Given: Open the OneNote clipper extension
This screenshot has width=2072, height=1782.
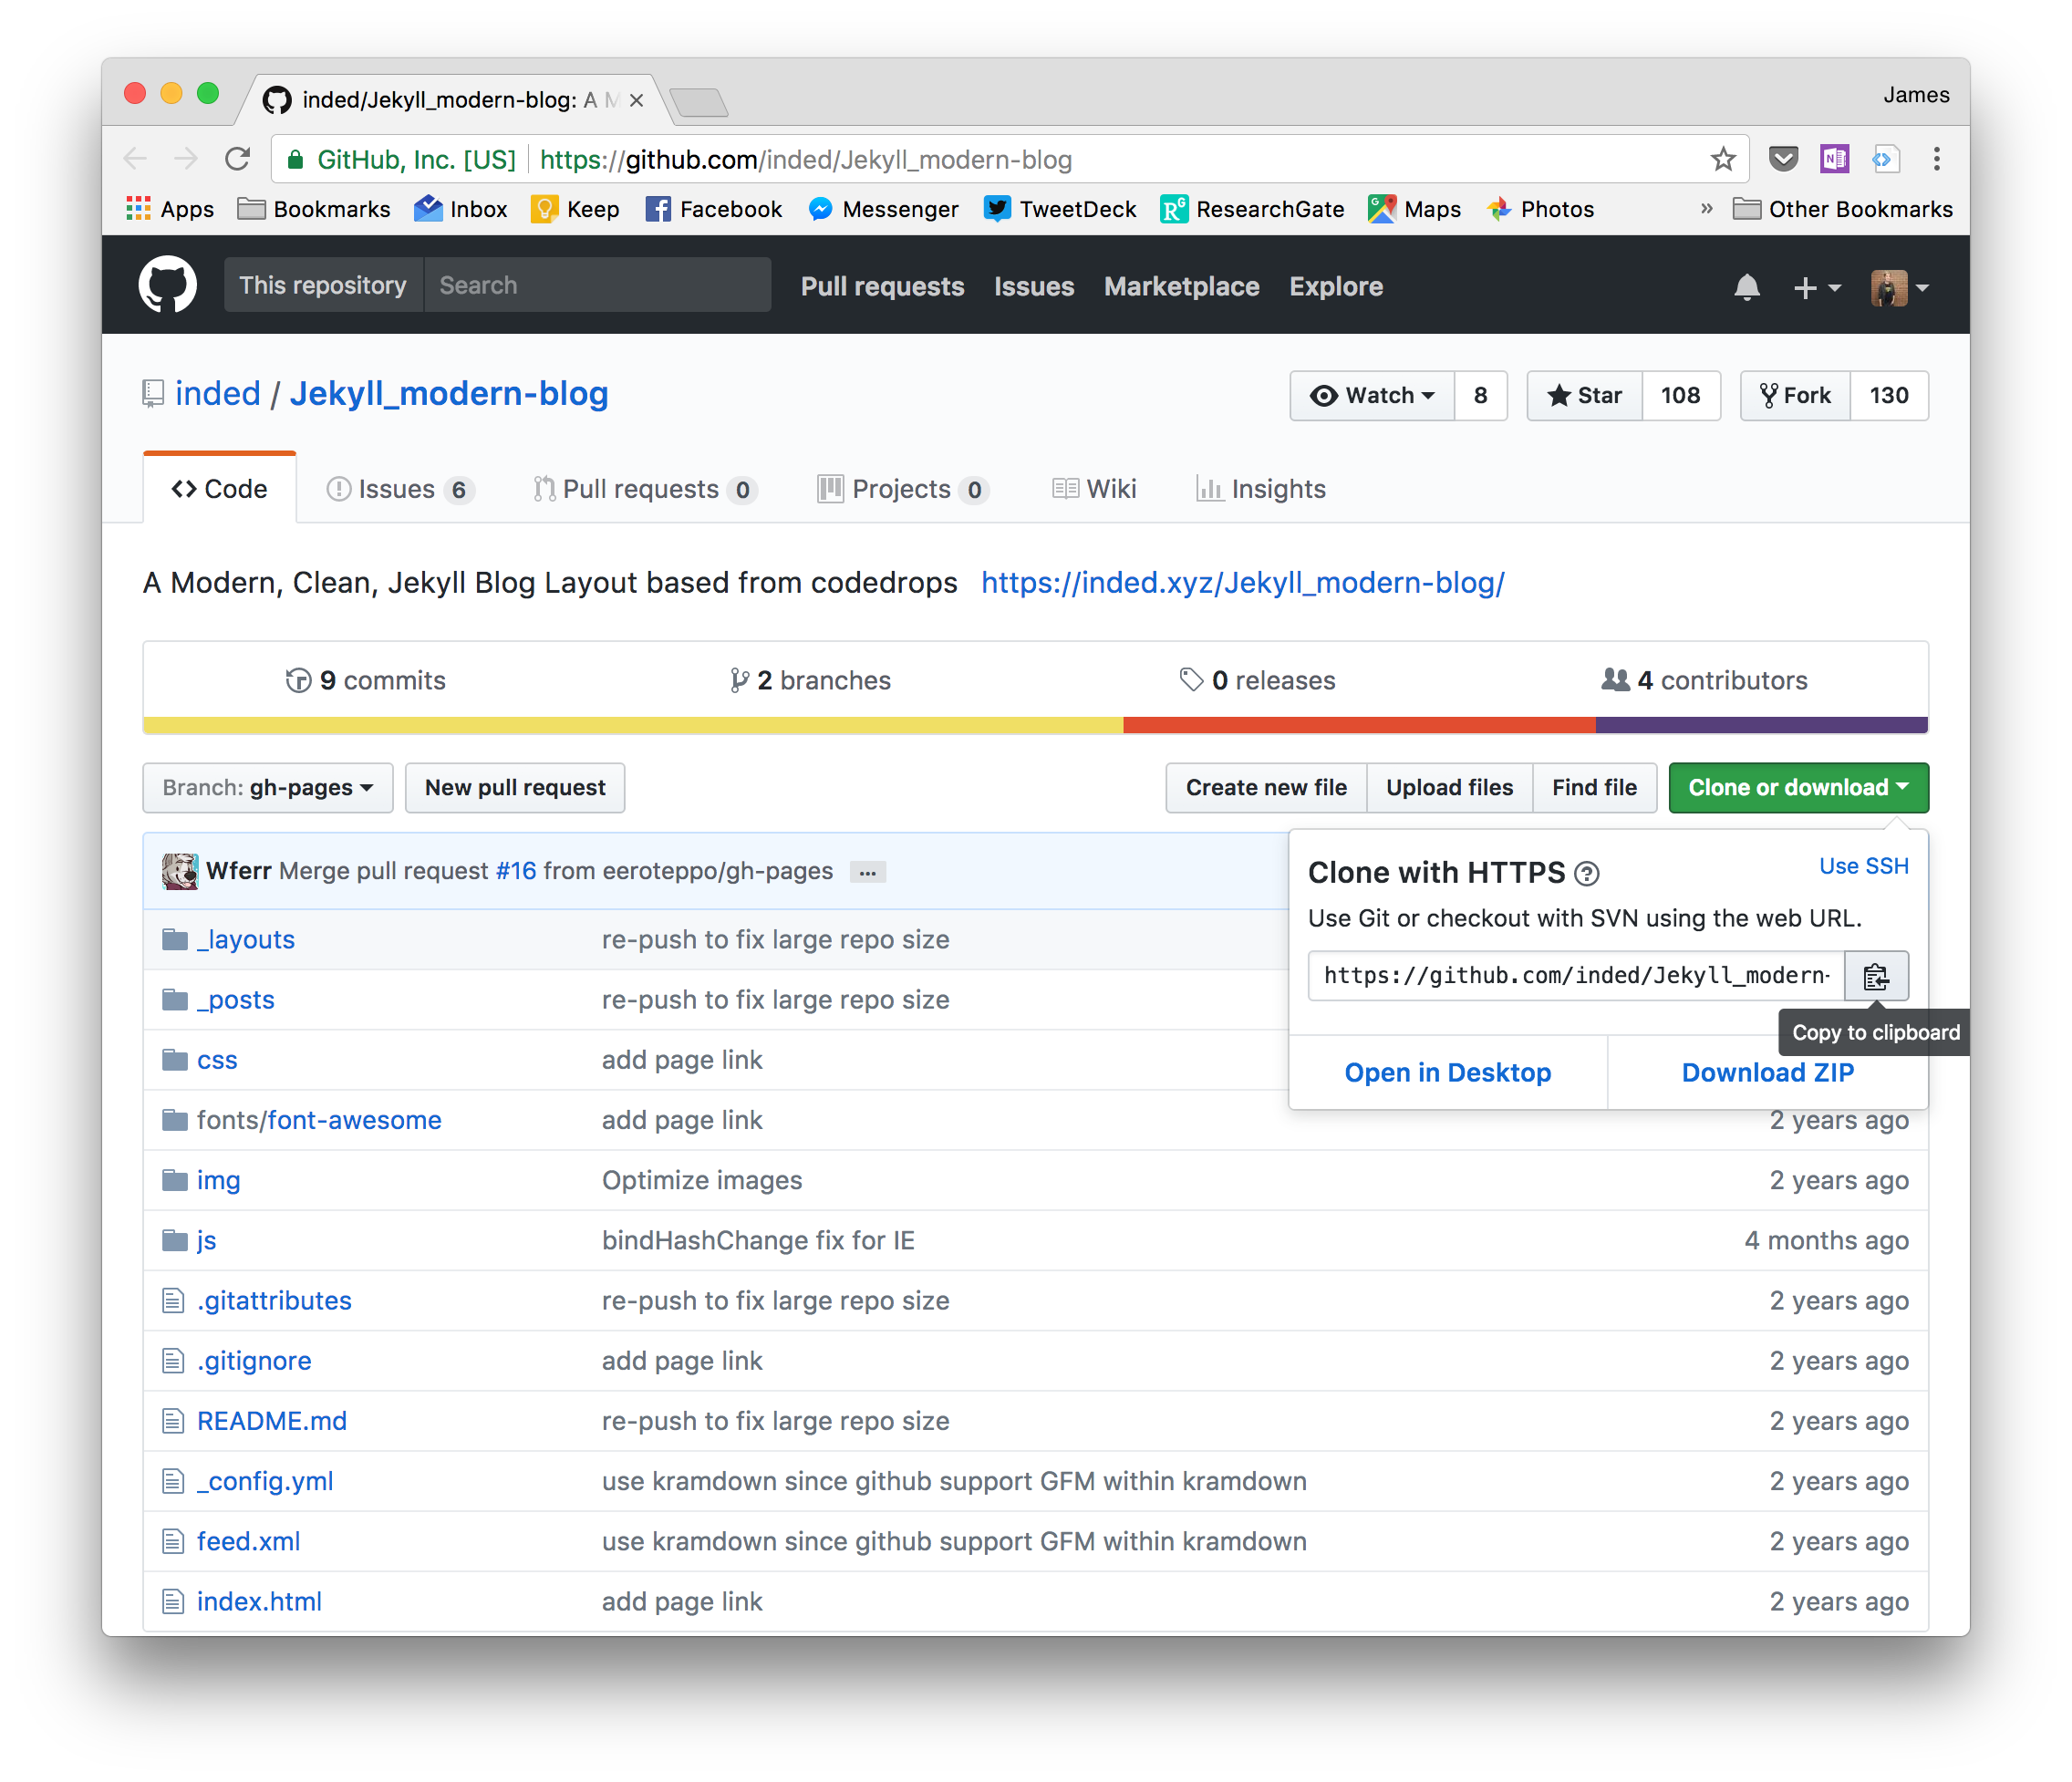Looking at the screenshot, I should (x=1834, y=159).
